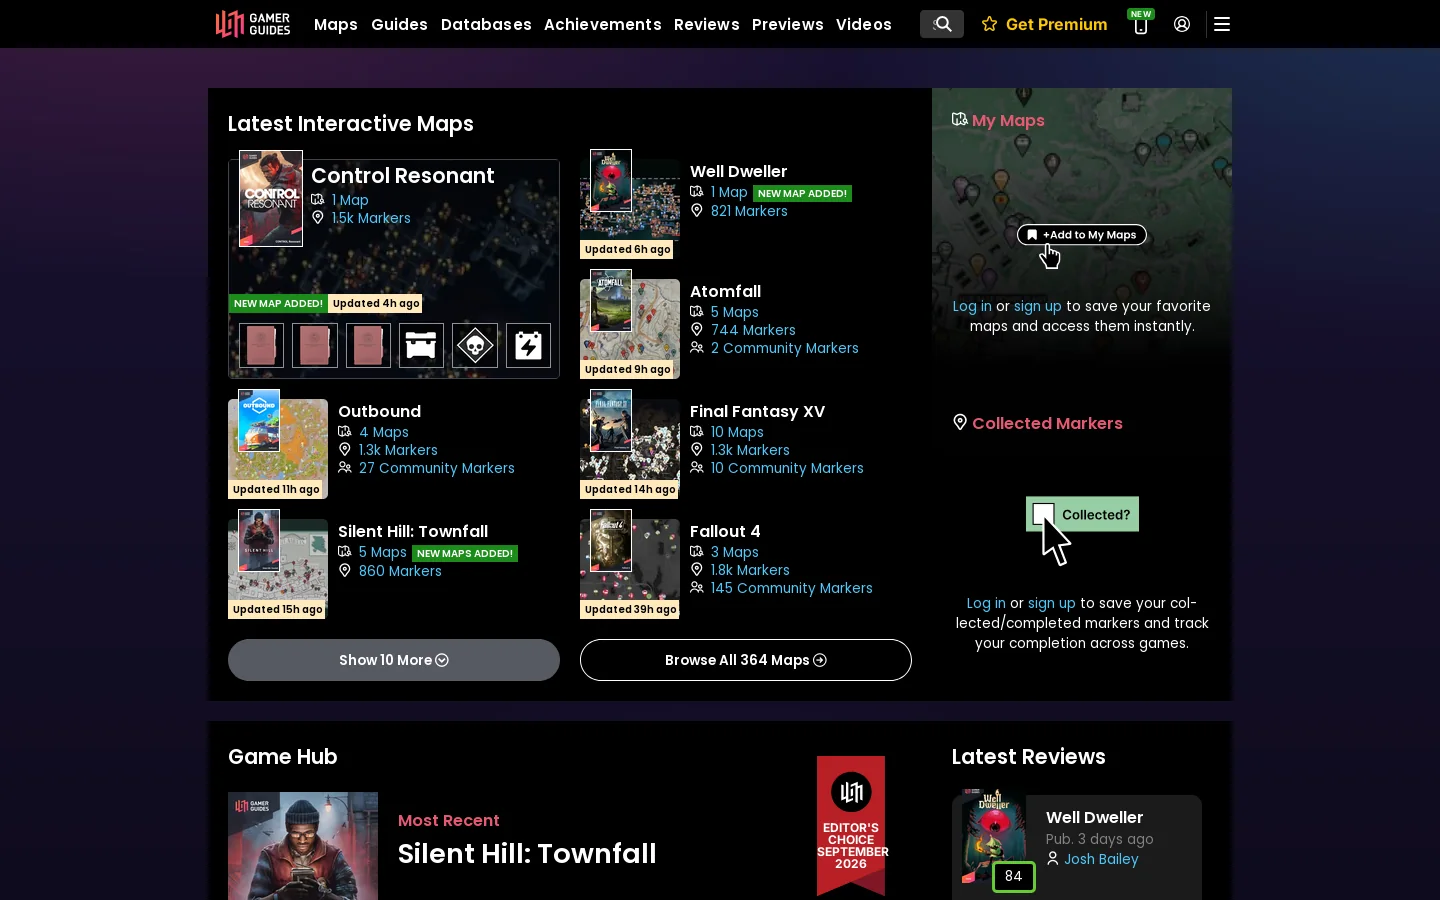
Task: Open the hamburger menu icon
Action: [1222, 24]
